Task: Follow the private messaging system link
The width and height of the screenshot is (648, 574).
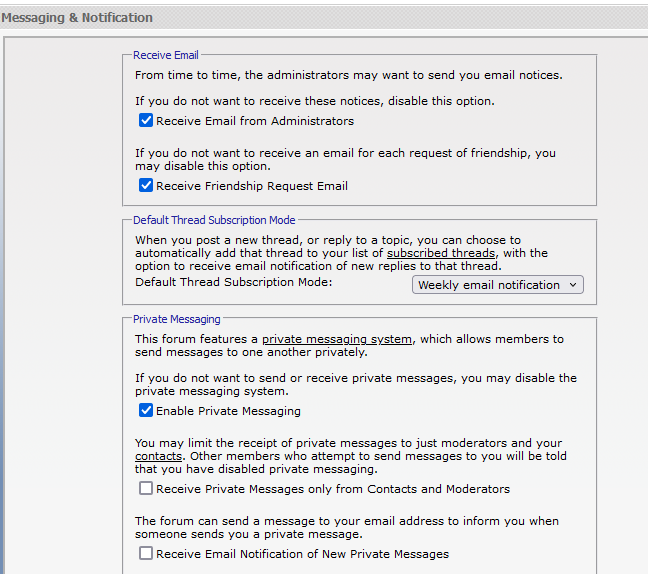Action: tap(337, 339)
